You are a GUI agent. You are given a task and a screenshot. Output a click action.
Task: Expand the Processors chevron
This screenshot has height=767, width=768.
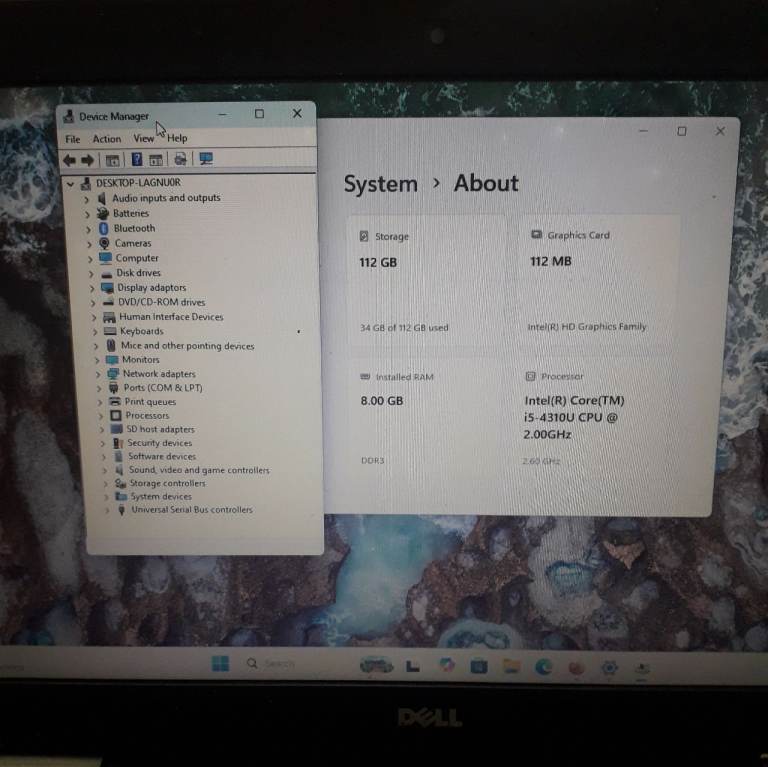(x=100, y=416)
